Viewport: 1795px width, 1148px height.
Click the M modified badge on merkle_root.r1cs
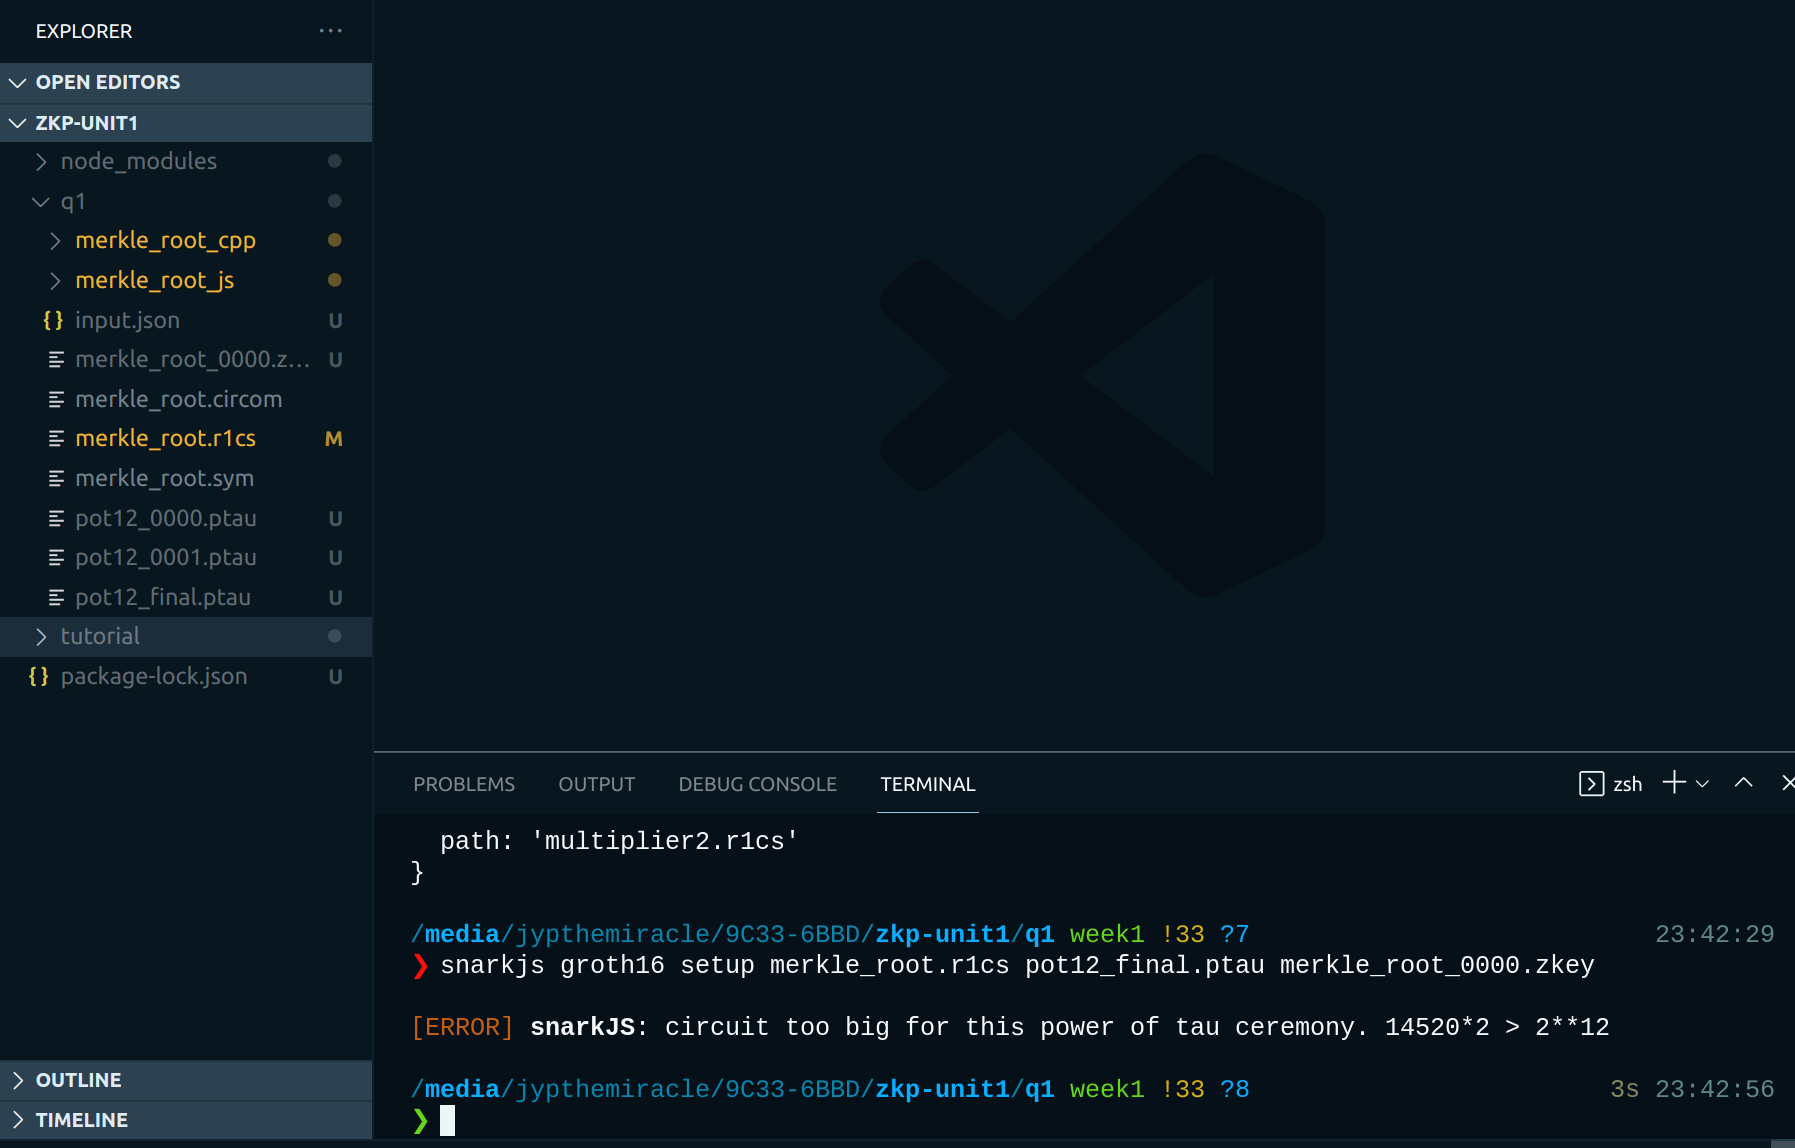click(334, 439)
